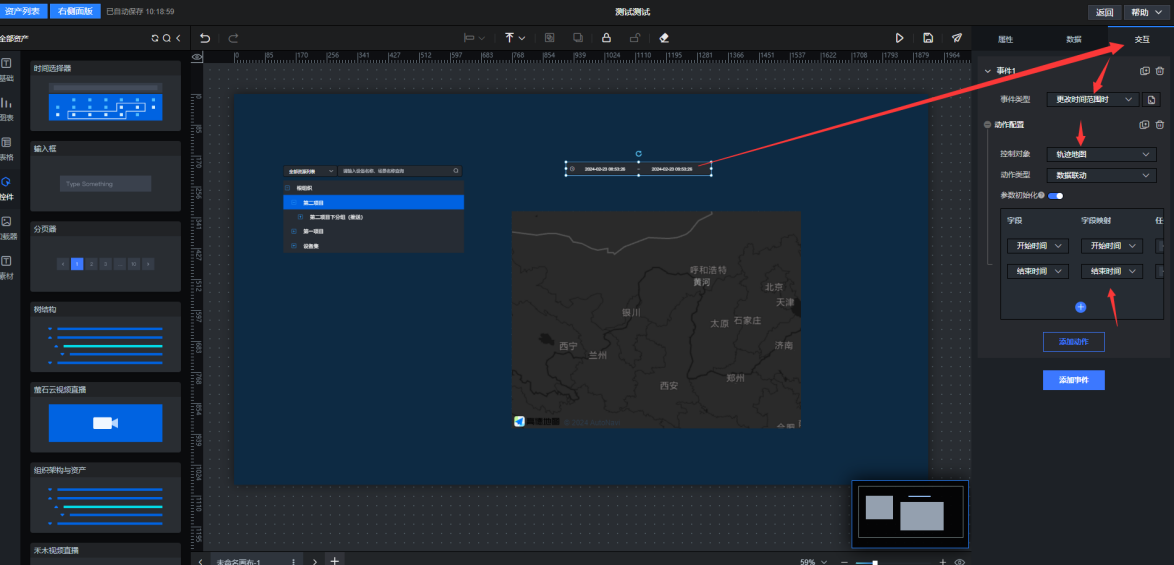1174x565 pixels.
Task: Open the 事件类型 dropdown
Action: point(1093,100)
